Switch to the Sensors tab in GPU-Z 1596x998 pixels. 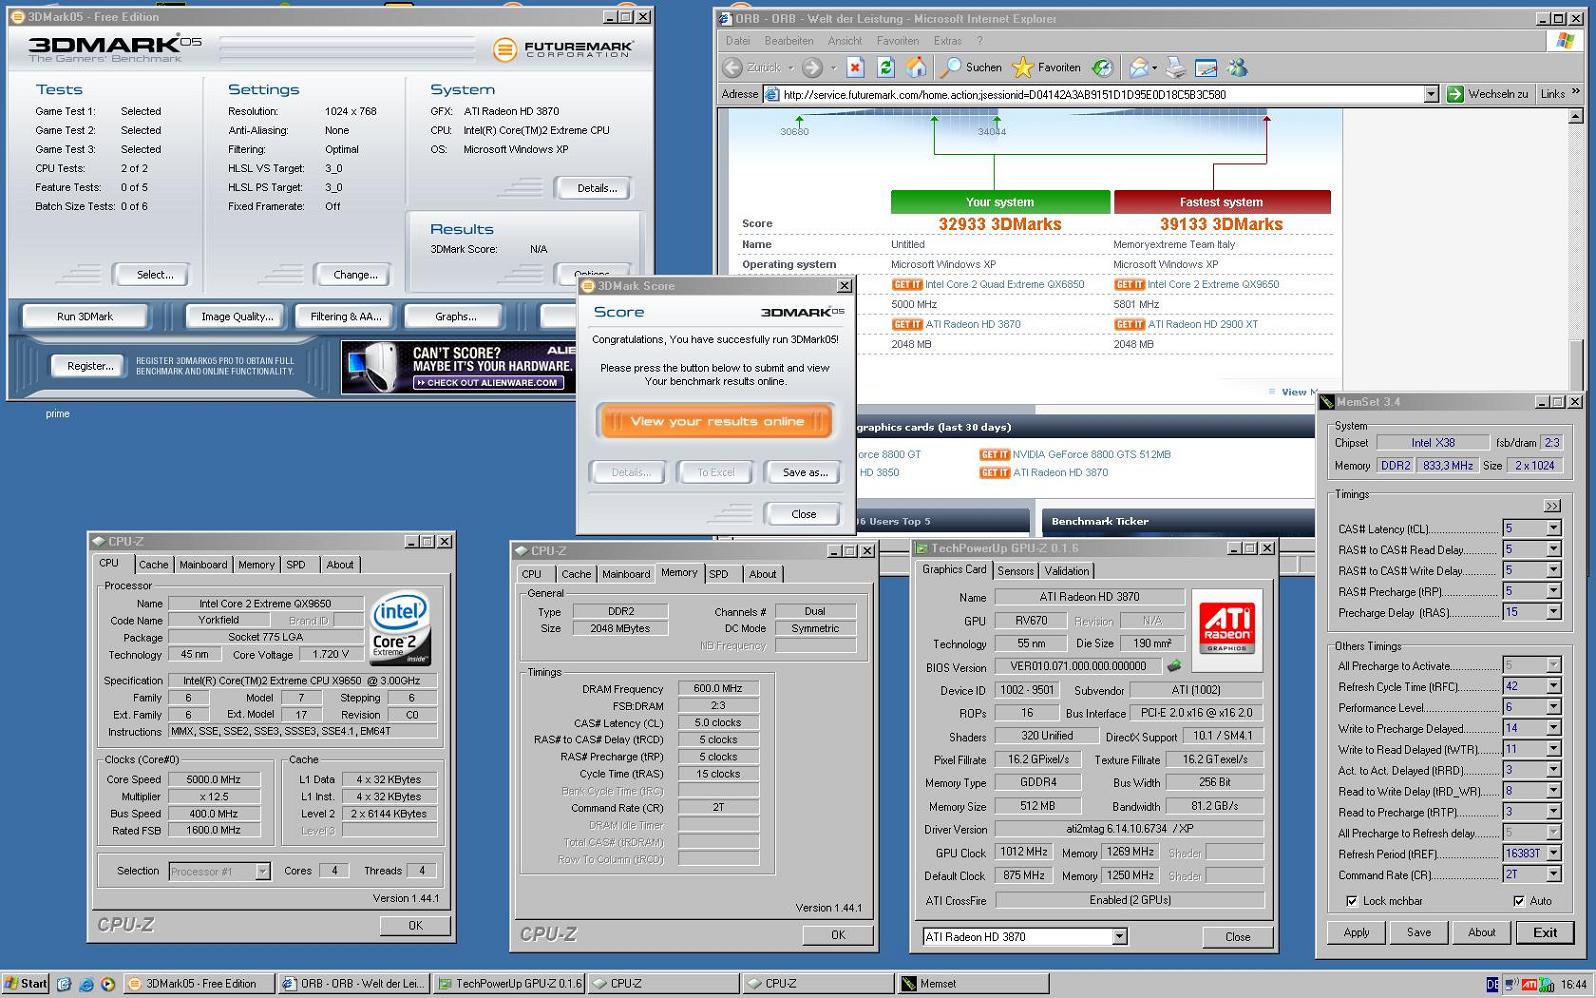[x=1015, y=571]
